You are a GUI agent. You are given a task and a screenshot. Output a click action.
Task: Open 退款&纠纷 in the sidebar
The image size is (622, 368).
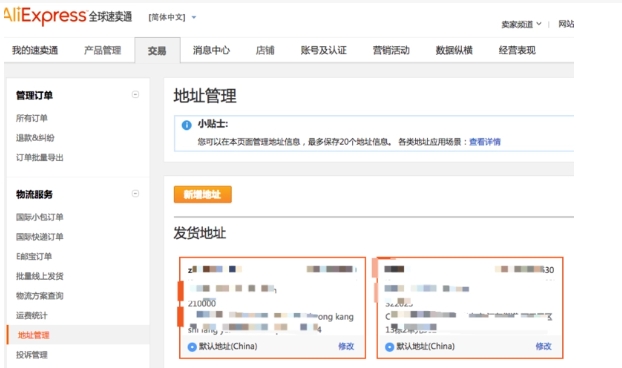click(35, 138)
